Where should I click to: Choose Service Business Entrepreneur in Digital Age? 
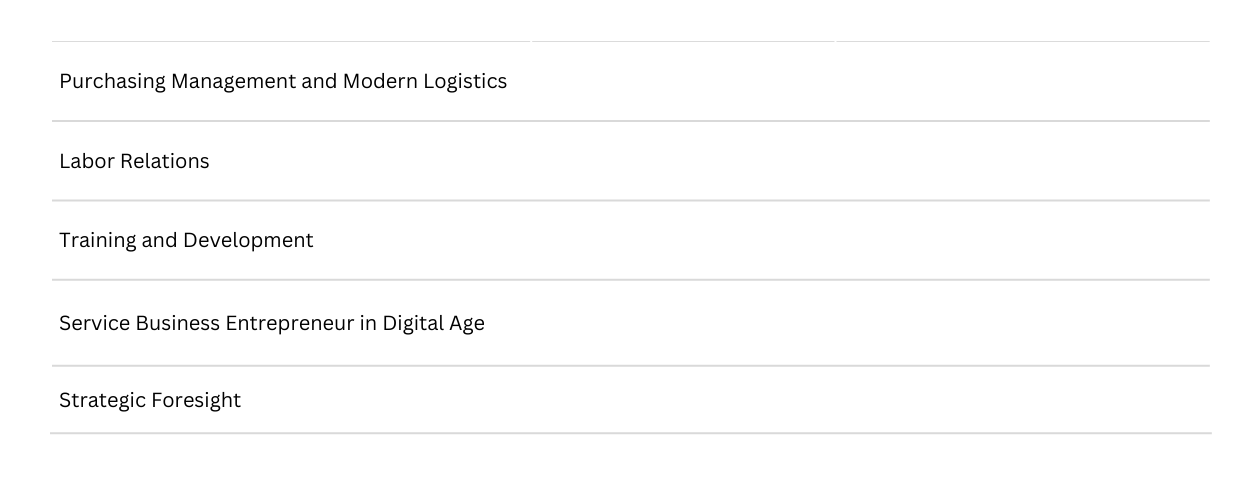click(272, 323)
